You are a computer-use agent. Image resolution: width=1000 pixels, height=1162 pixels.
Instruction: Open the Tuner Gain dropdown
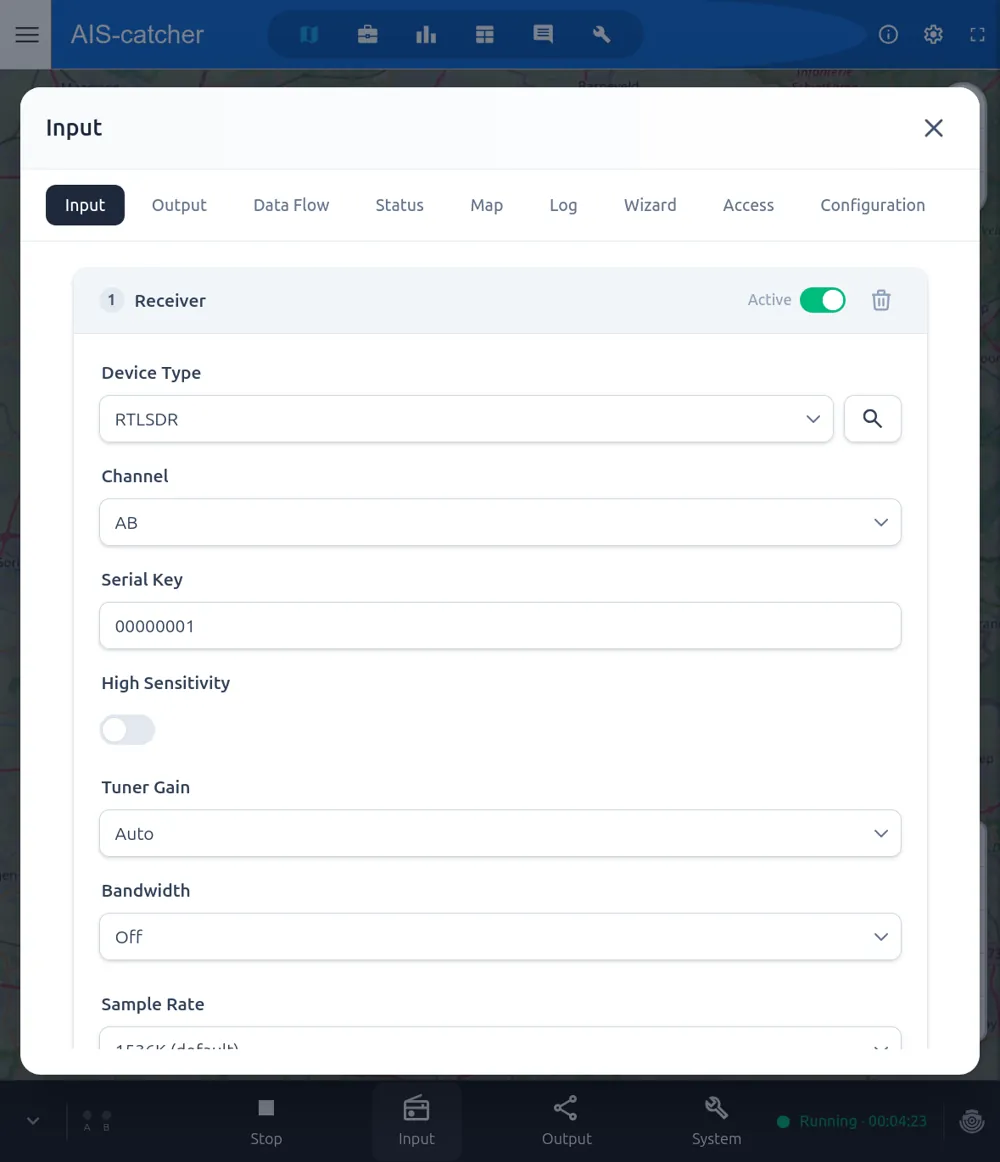[x=500, y=834]
